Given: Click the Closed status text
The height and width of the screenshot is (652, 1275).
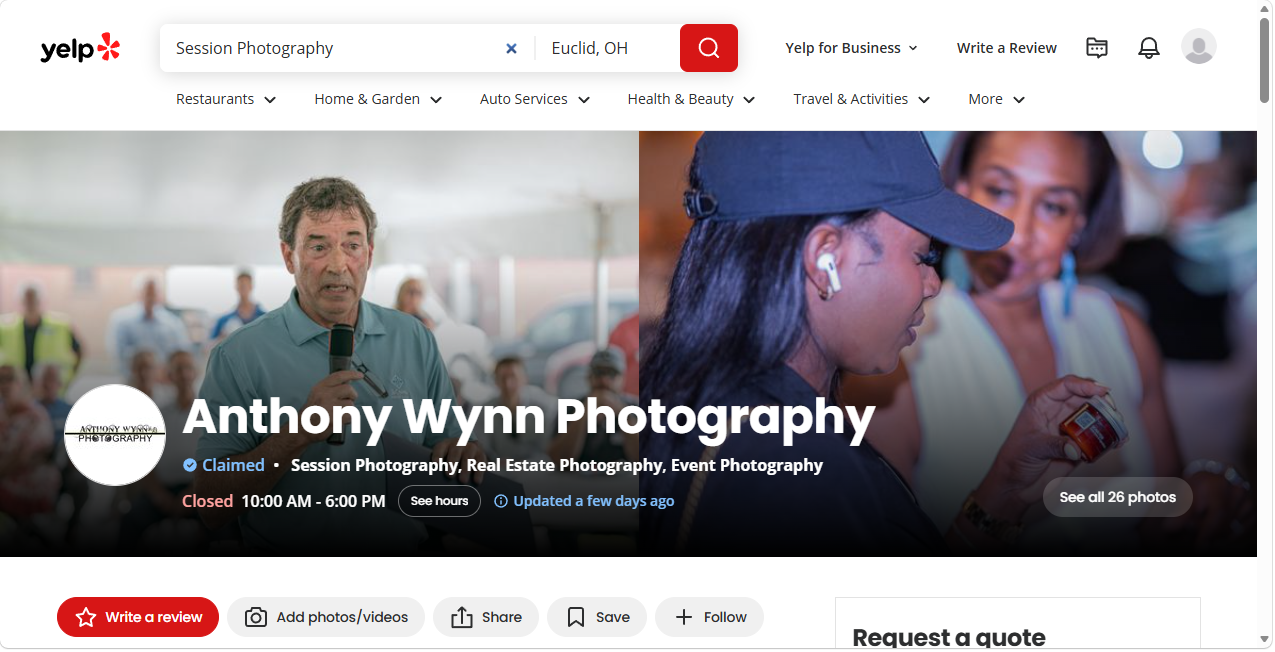Looking at the screenshot, I should coord(207,501).
